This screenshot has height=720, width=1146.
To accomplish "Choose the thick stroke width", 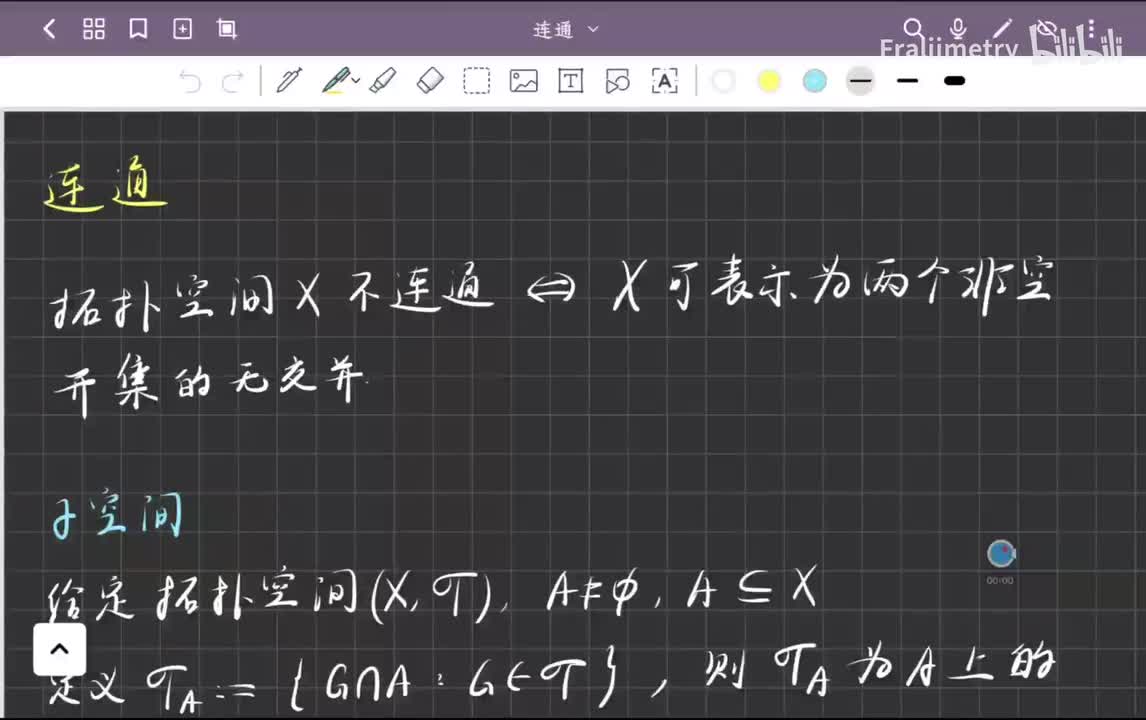I will (955, 80).
